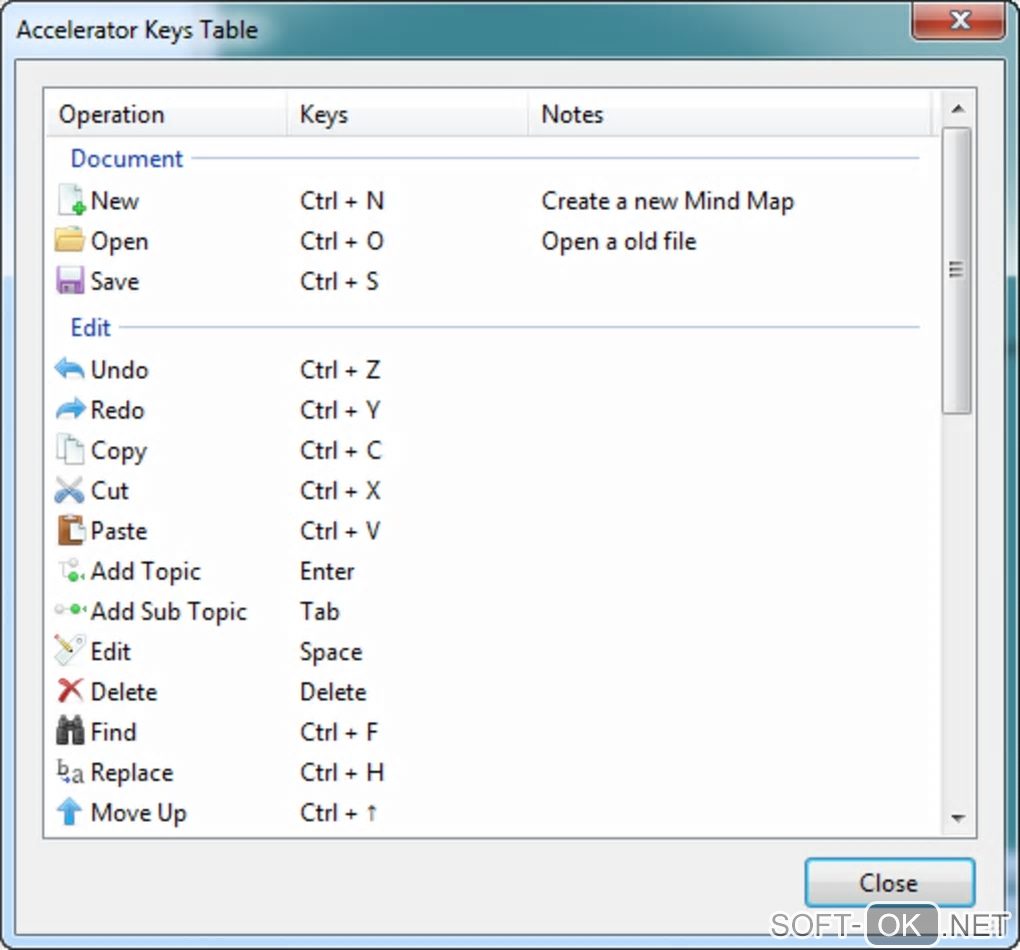Select the Undo arrow icon

pos(70,370)
